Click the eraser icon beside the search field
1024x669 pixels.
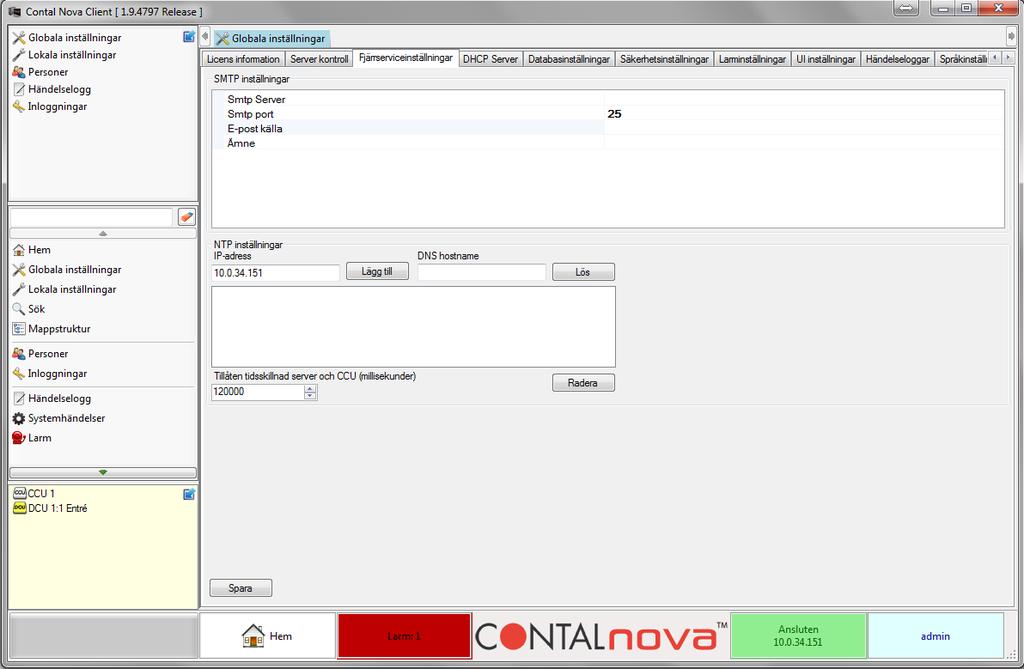pos(187,217)
